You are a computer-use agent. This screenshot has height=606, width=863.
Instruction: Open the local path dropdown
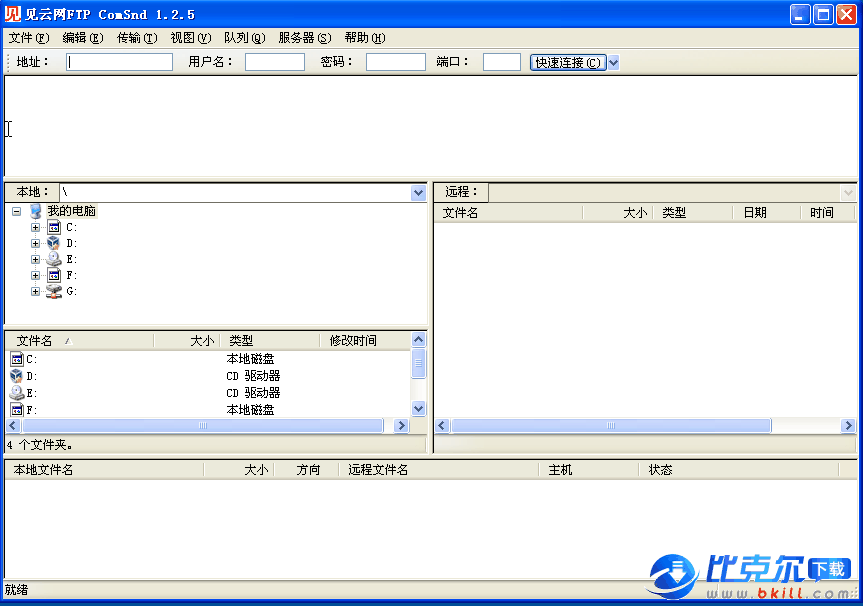(x=418, y=192)
